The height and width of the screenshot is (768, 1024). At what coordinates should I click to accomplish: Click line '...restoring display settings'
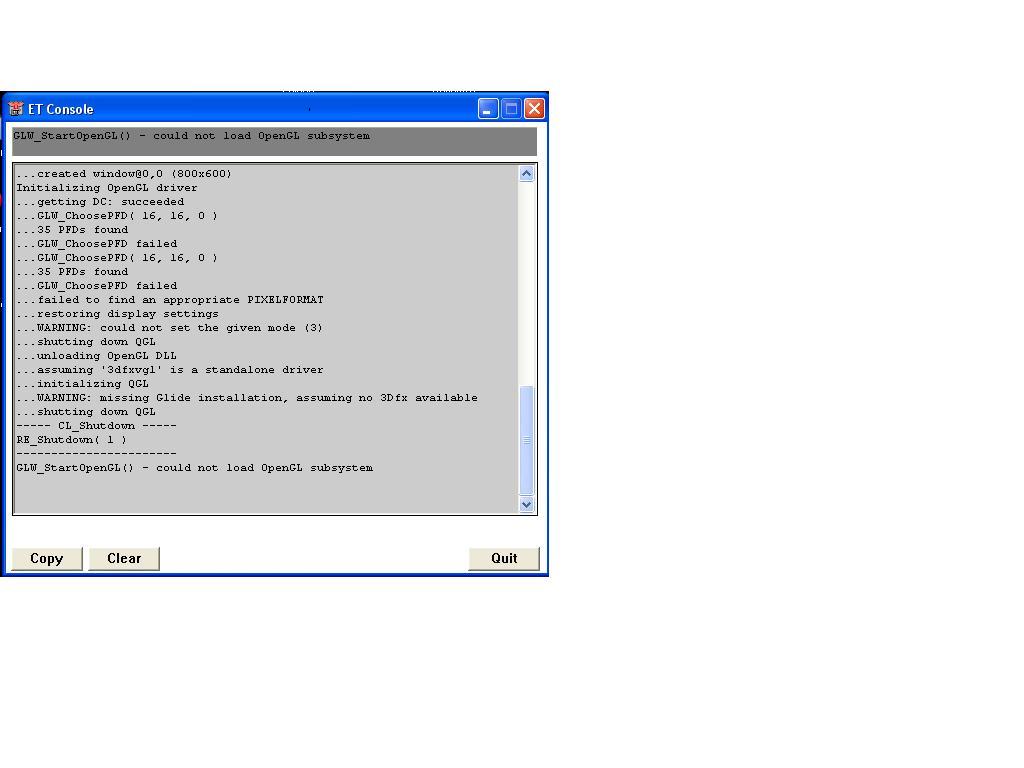click(x=118, y=314)
